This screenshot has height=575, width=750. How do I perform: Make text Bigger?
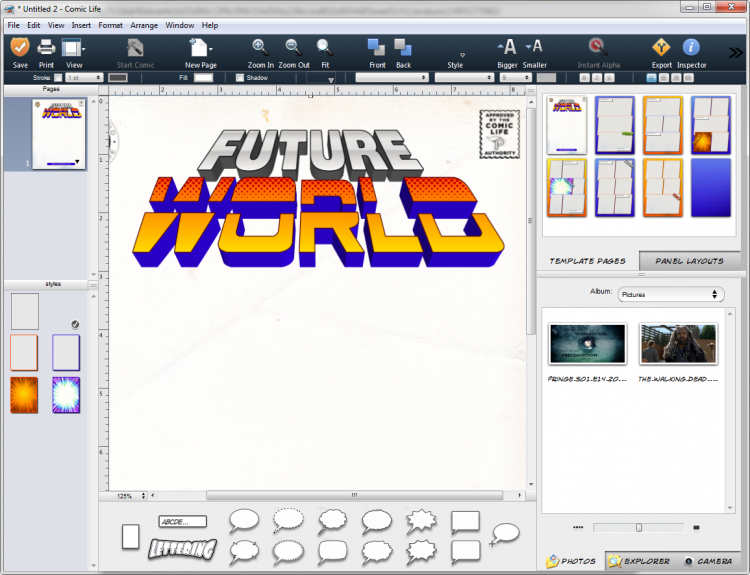point(508,47)
